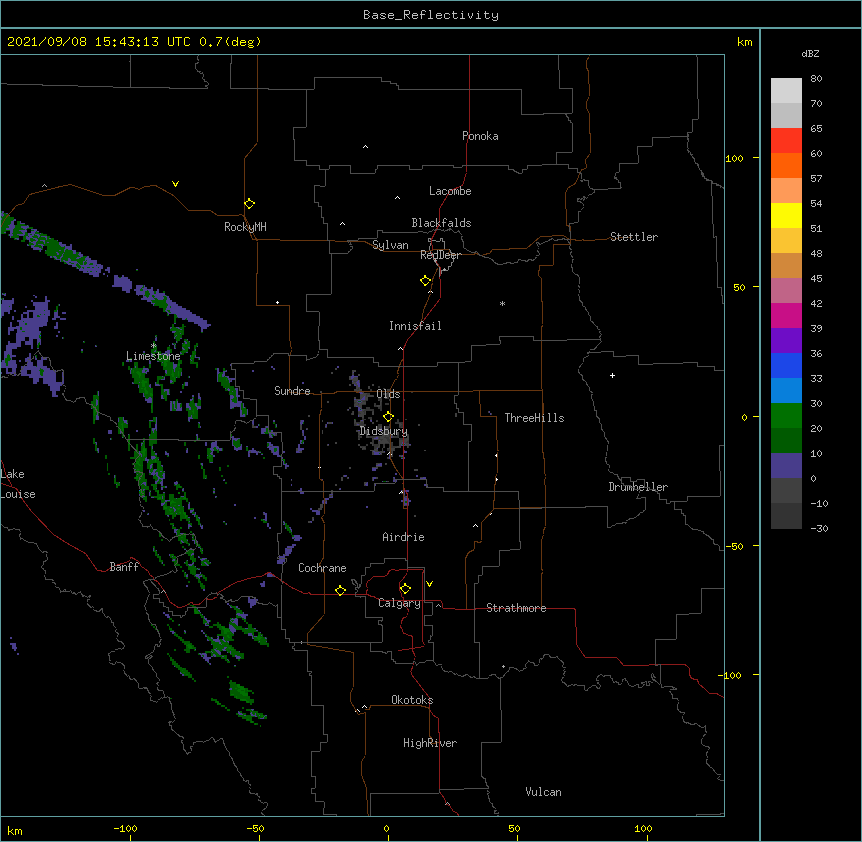Click the yellow diamond marker below RedDeer
Viewport: 862px width, 842px height.
[x=426, y=281]
